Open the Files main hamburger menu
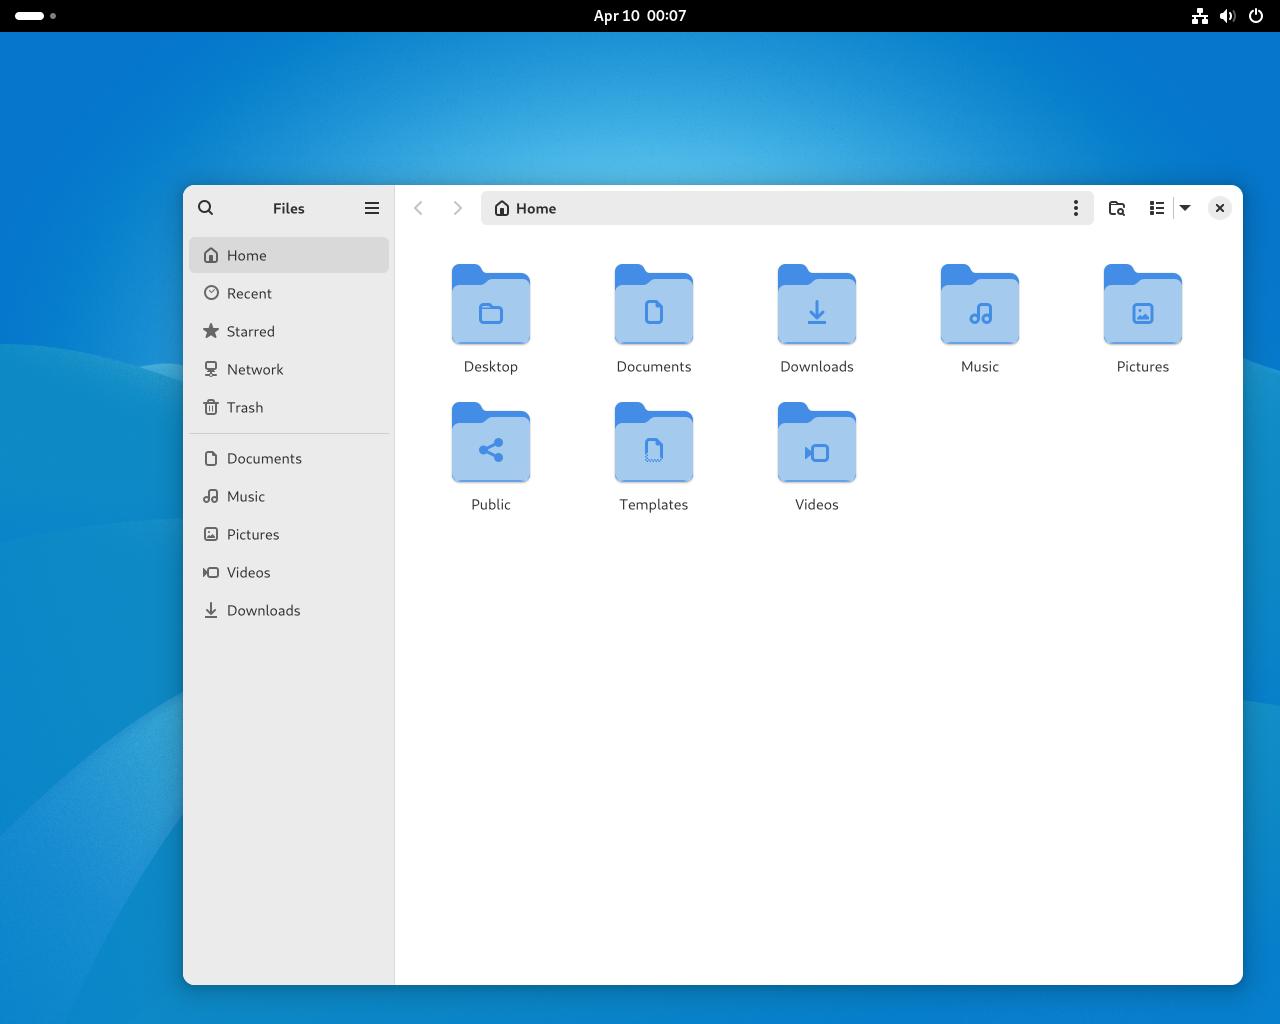 click(372, 208)
